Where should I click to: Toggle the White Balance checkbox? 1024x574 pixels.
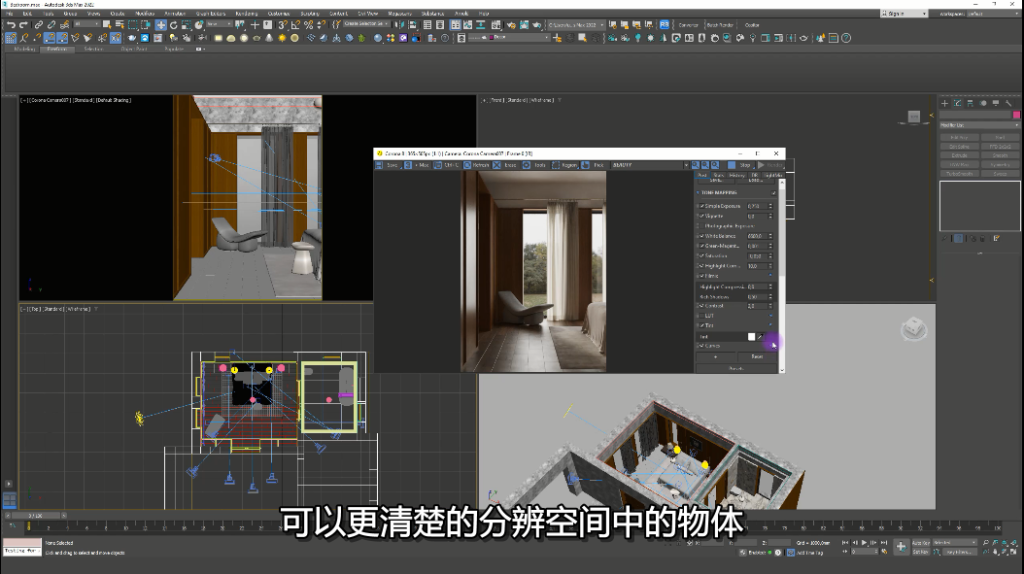(x=701, y=236)
